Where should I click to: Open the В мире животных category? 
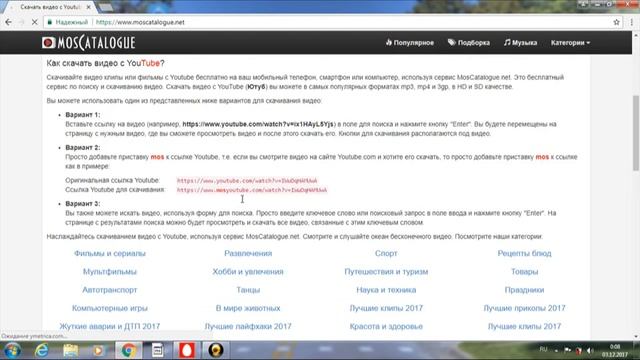click(x=248, y=308)
